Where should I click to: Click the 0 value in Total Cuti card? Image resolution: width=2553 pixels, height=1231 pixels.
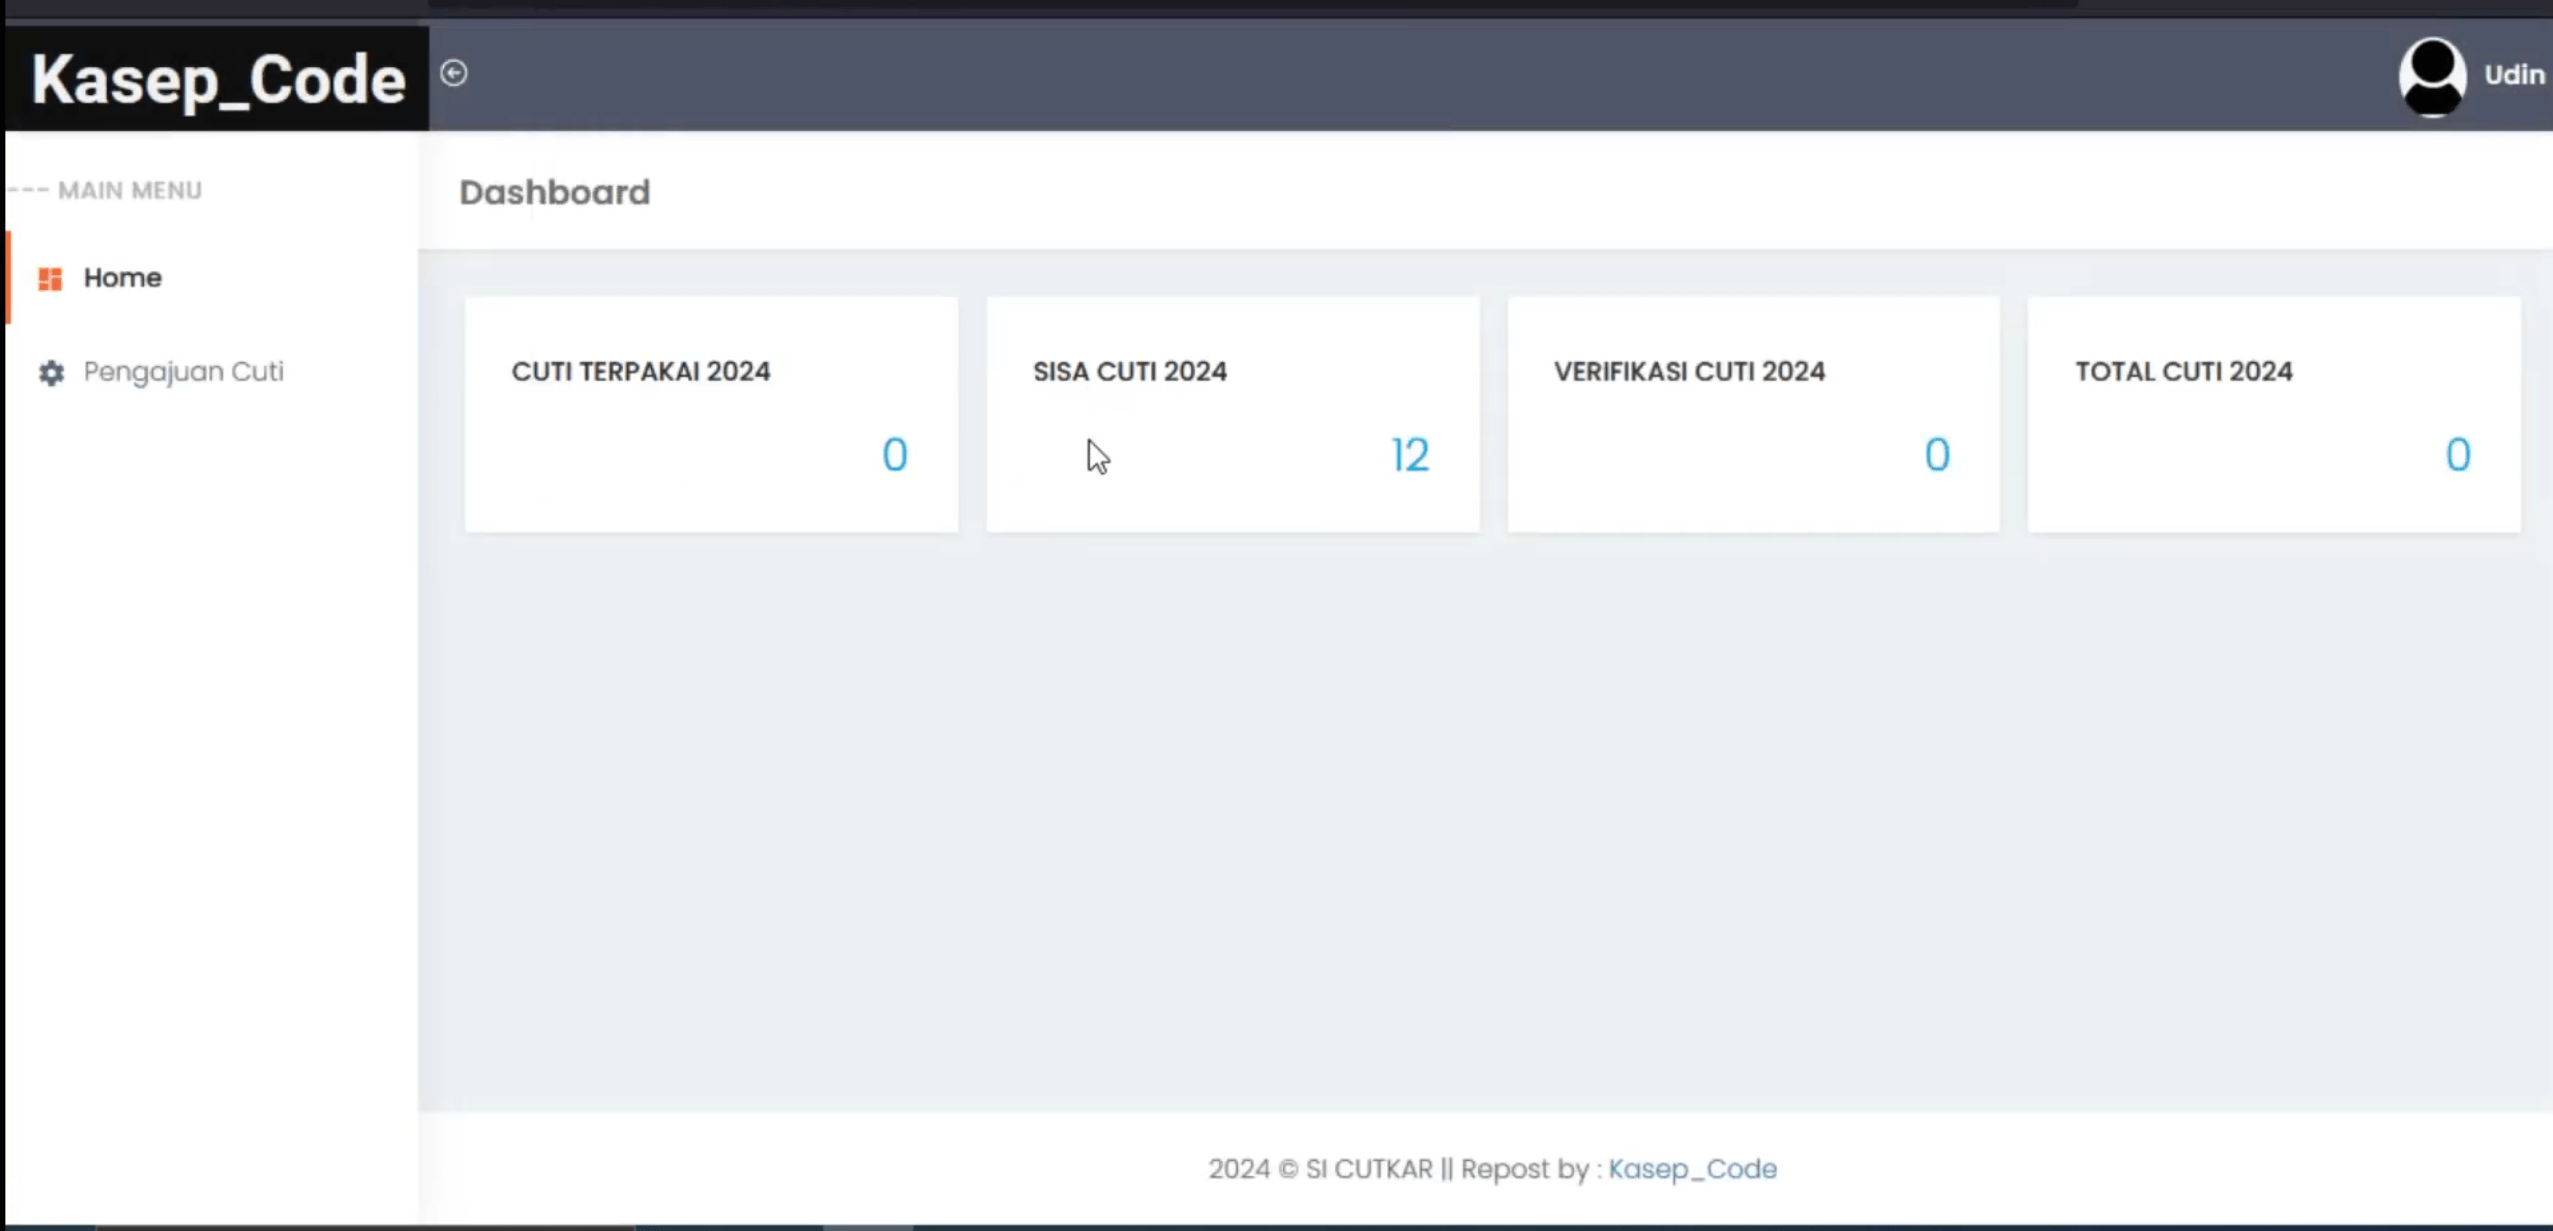pos(2458,456)
